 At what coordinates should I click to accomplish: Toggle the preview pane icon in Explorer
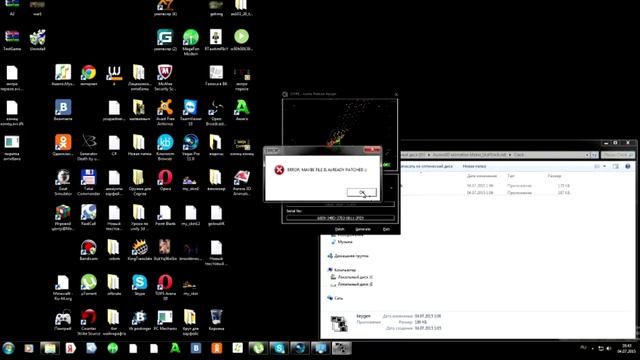tap(616, 167)
